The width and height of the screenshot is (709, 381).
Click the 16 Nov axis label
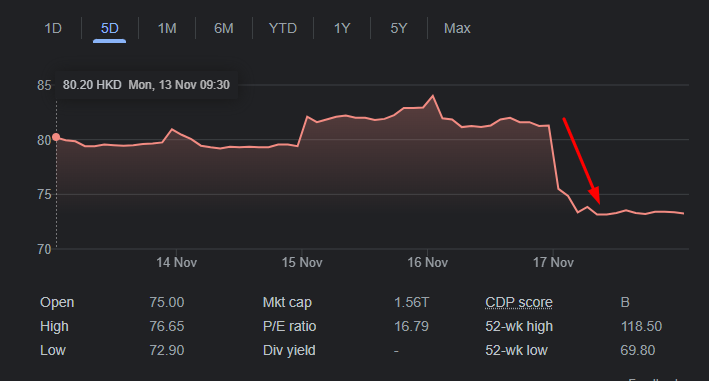pos(427,263)
